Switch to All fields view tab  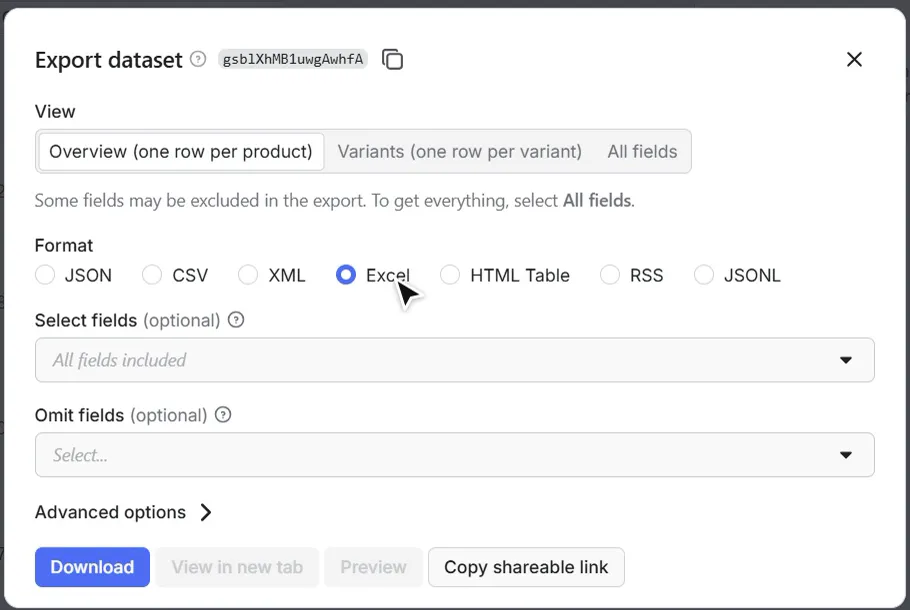(642, 151)
